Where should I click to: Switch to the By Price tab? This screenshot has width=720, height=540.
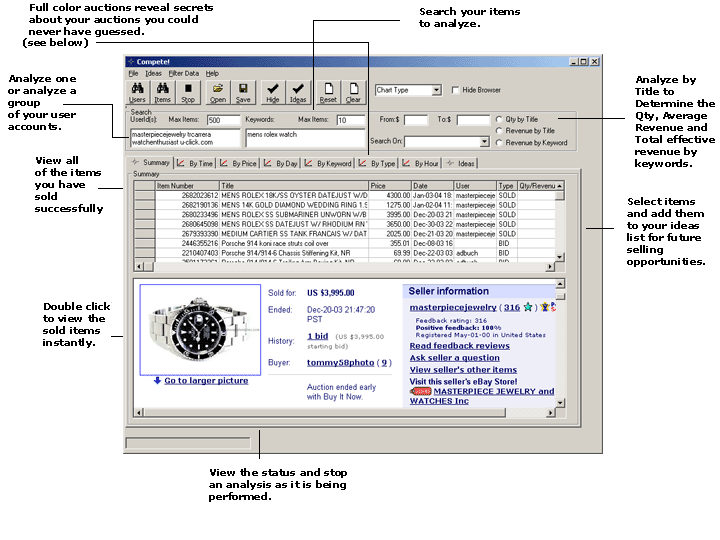[238, 163]
